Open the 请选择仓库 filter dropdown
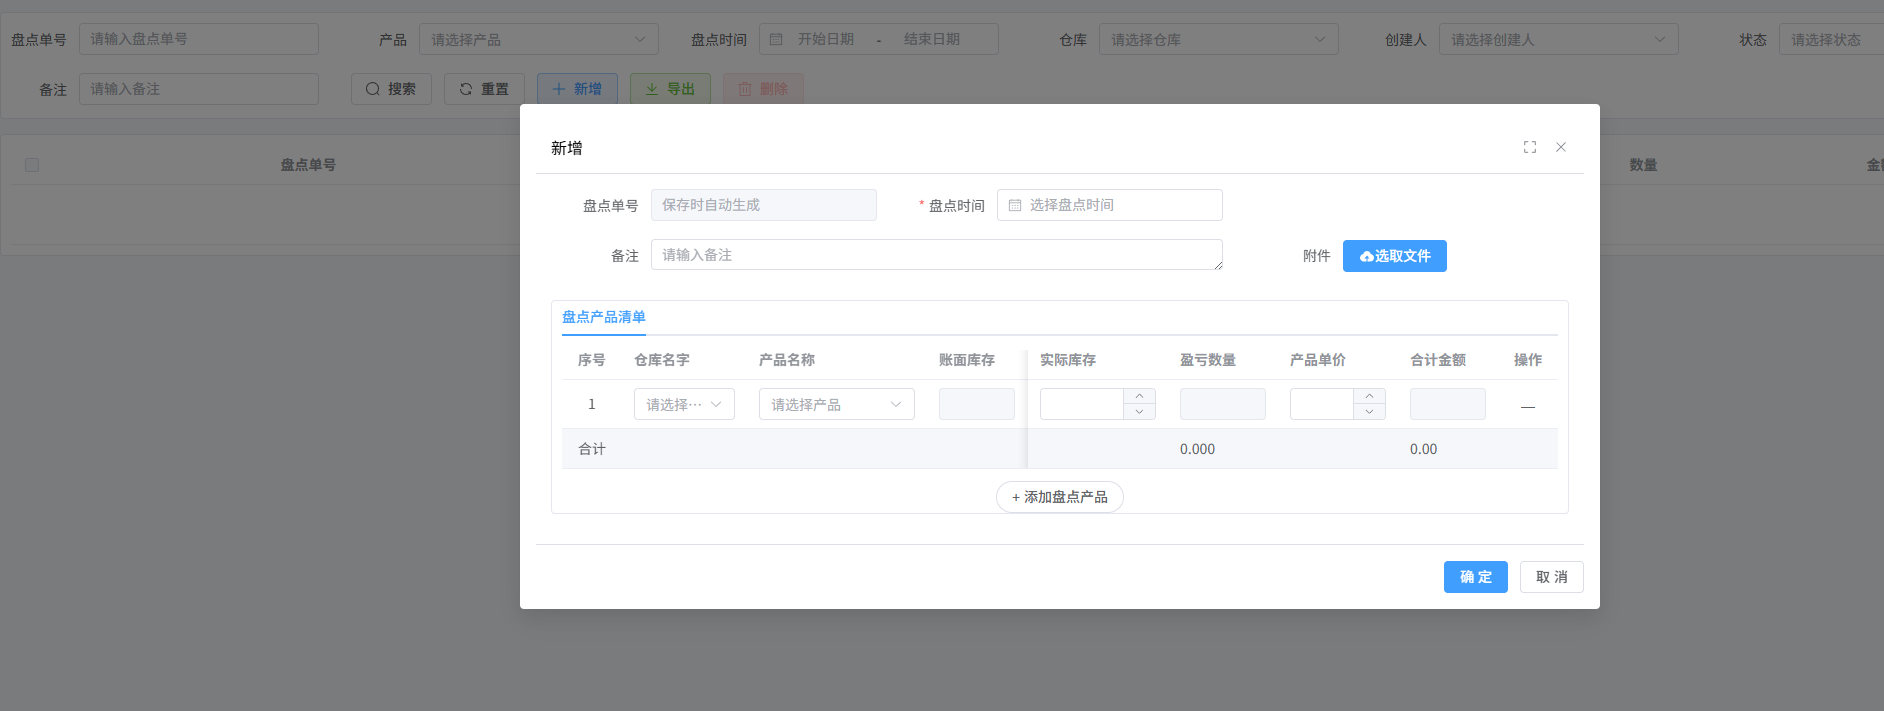Viewport: 1884px width, 711px height. tap(1219, 39)
